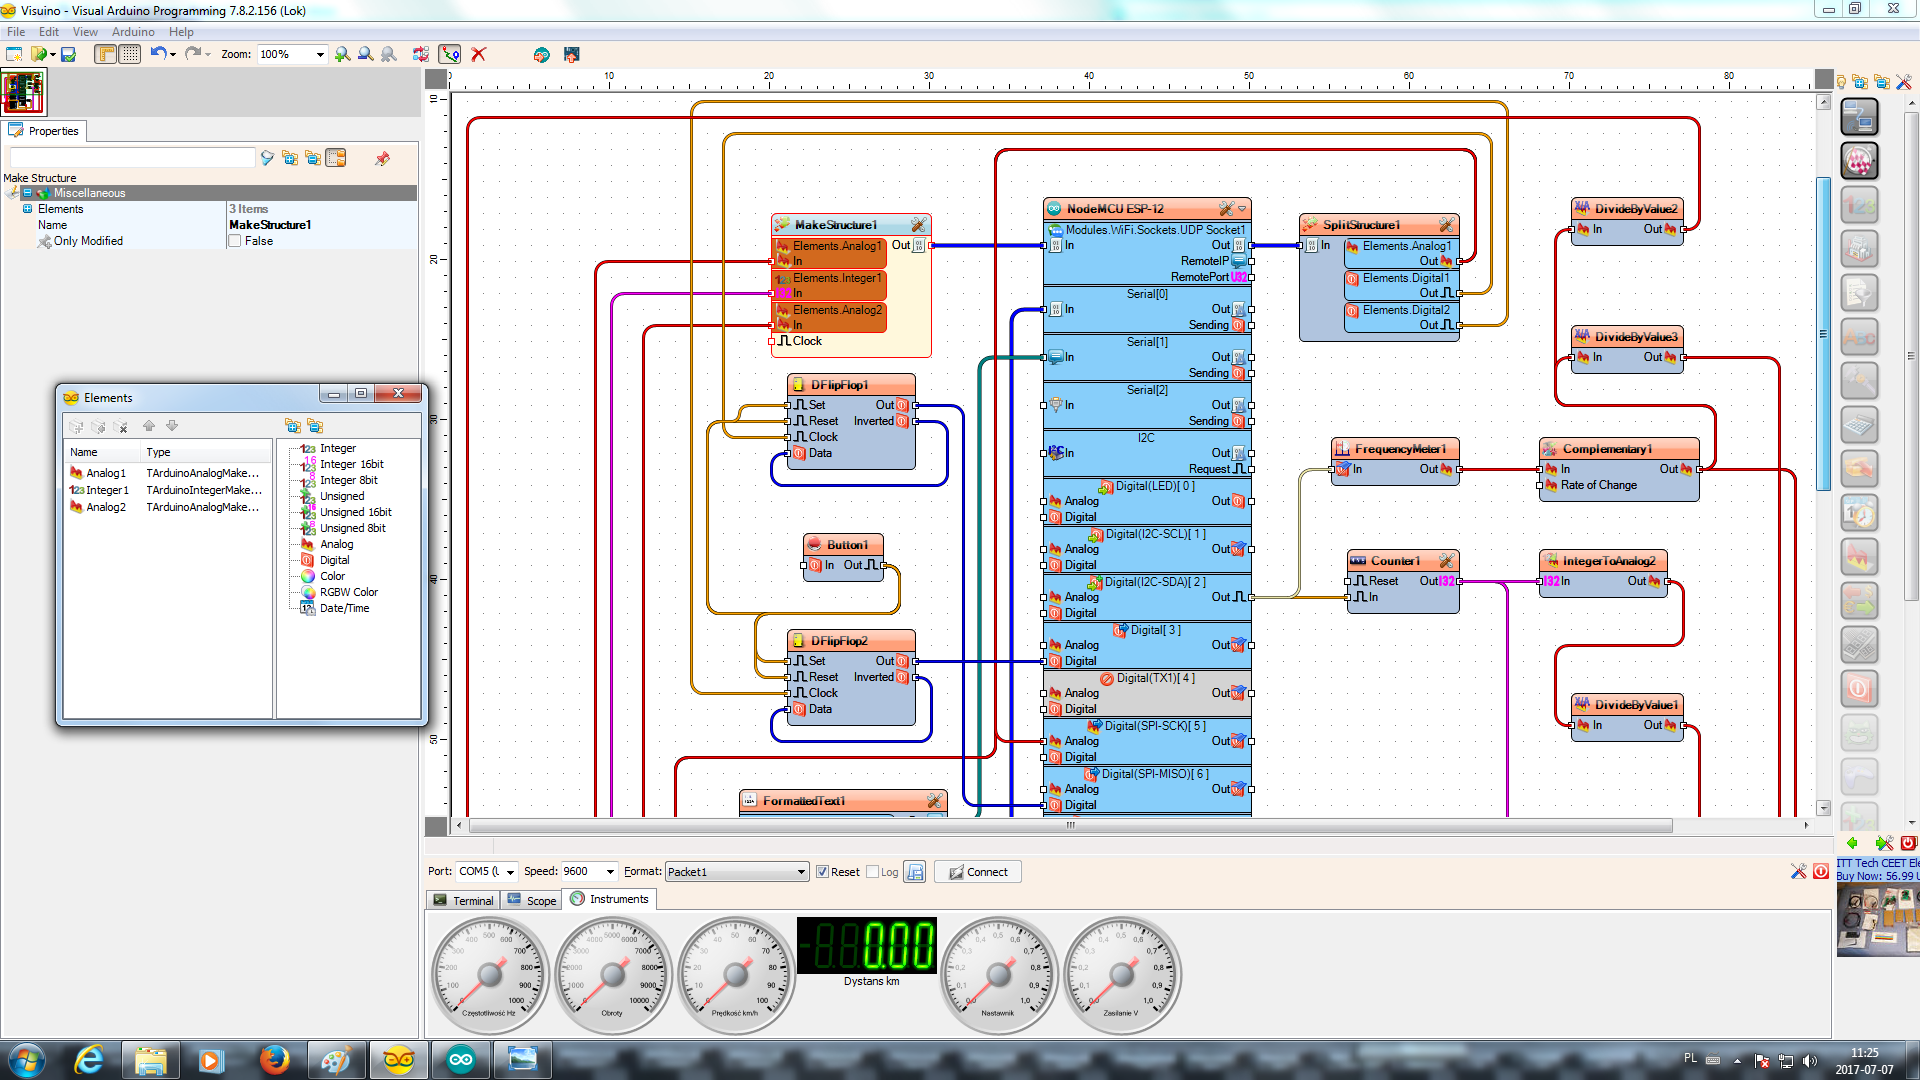Click the red X delete icon in toolbar

tap(479, 54)
